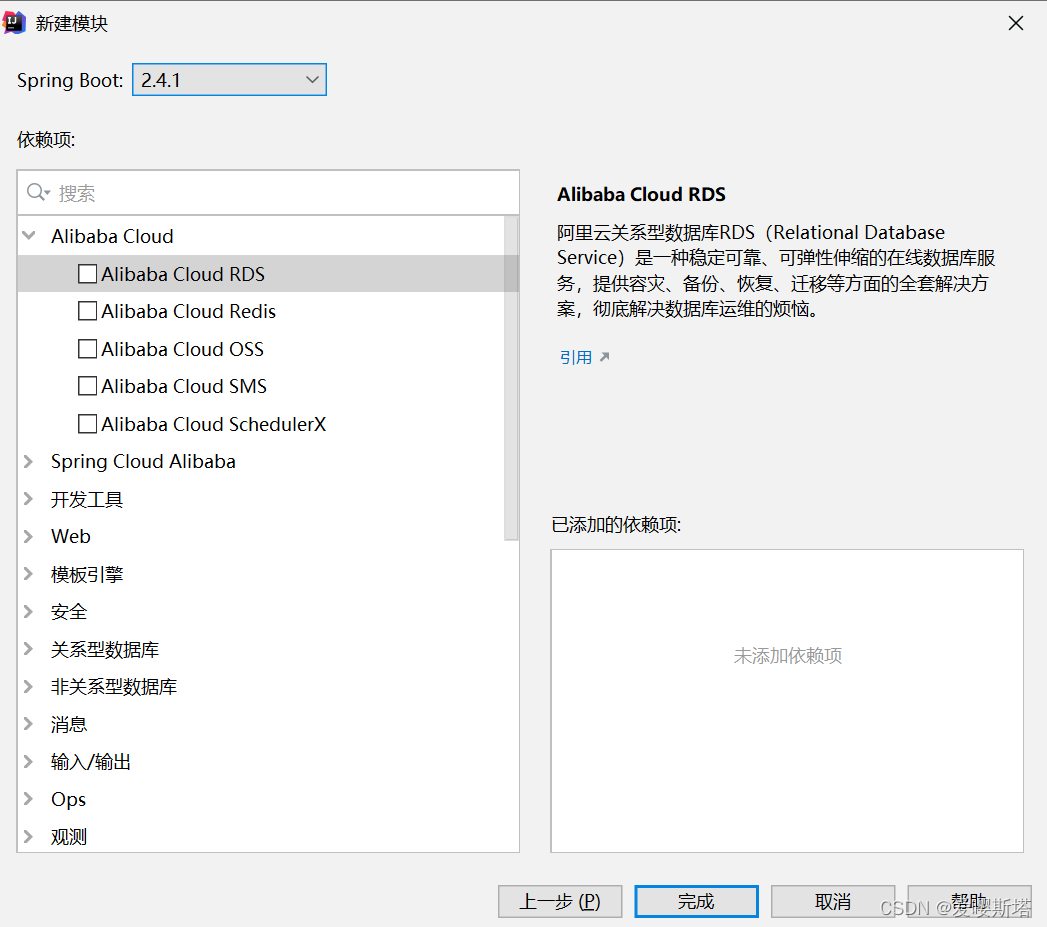The height and width of the screenshot is (927, 1047).
Task: Expand the 非关系型数据库 category
Action: [29, 686]
